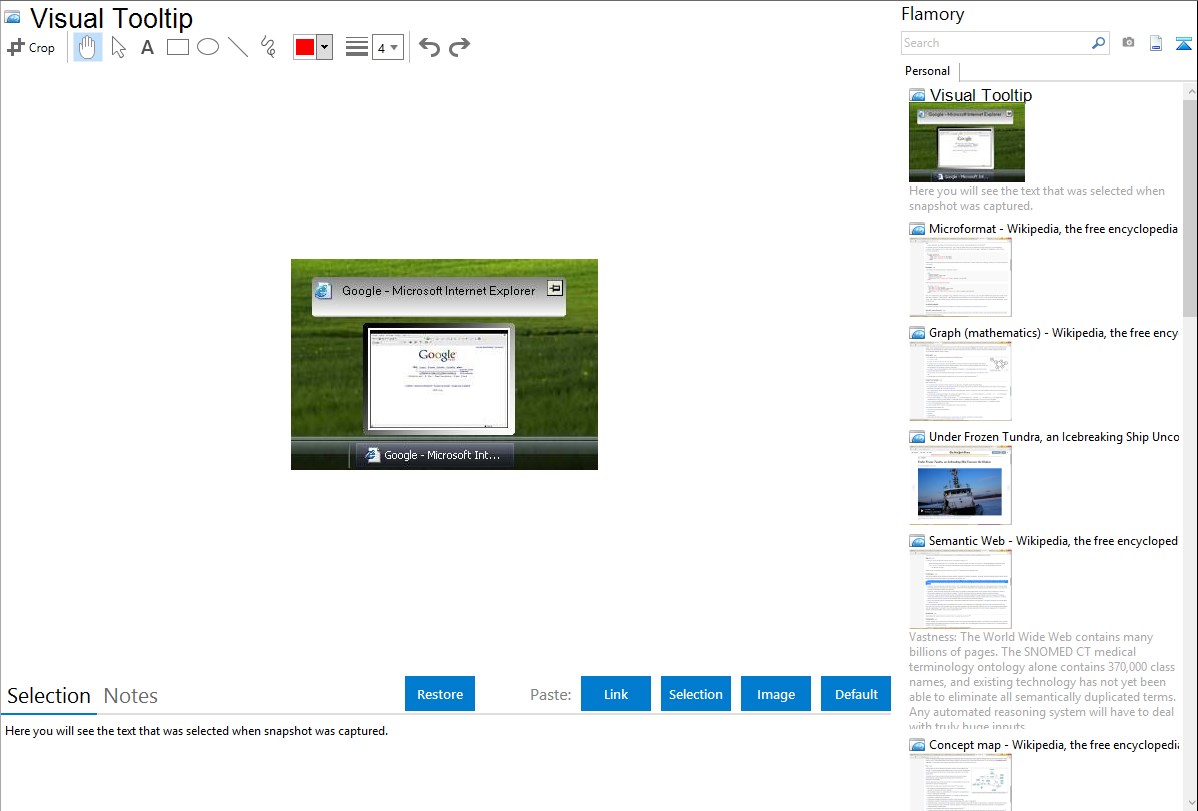The image size is (1198, 811).
Task: Click the Paste Selection button
Action: [696, 694]
